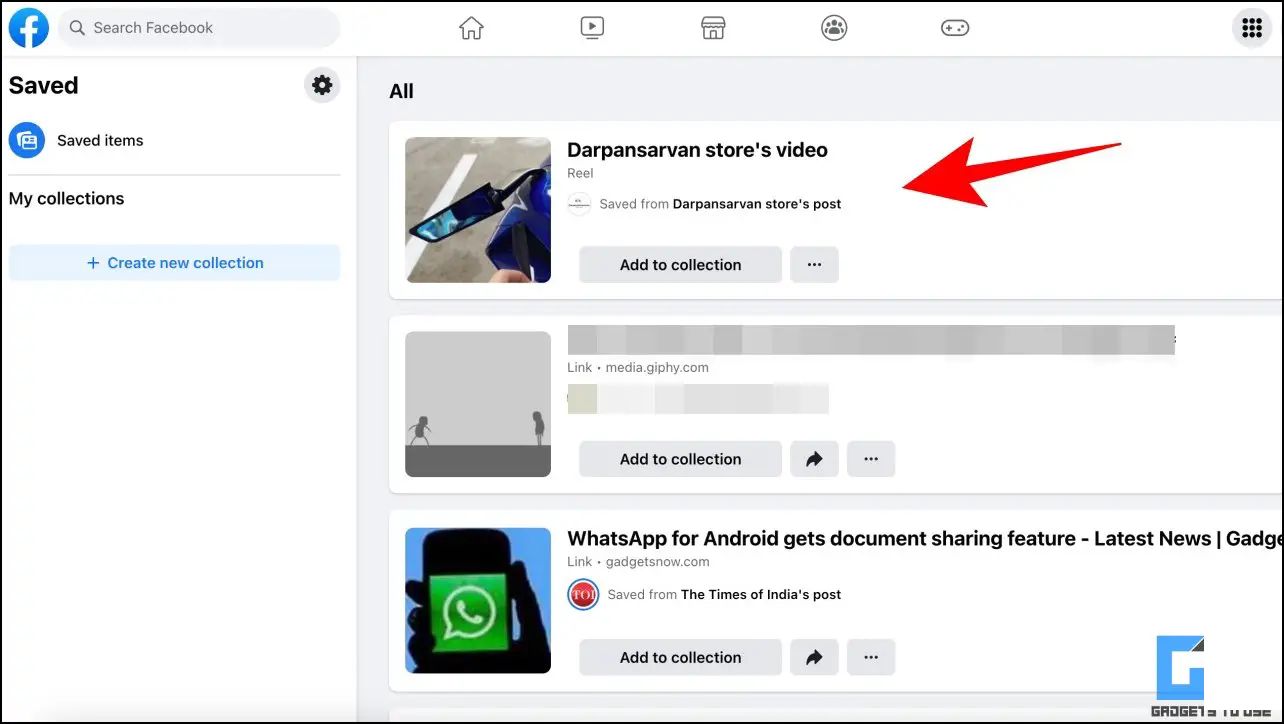Screen dimensions: 1284x724
Task: Click the Saved items icon
Action: pyautogui.click(x=27, y=140)
